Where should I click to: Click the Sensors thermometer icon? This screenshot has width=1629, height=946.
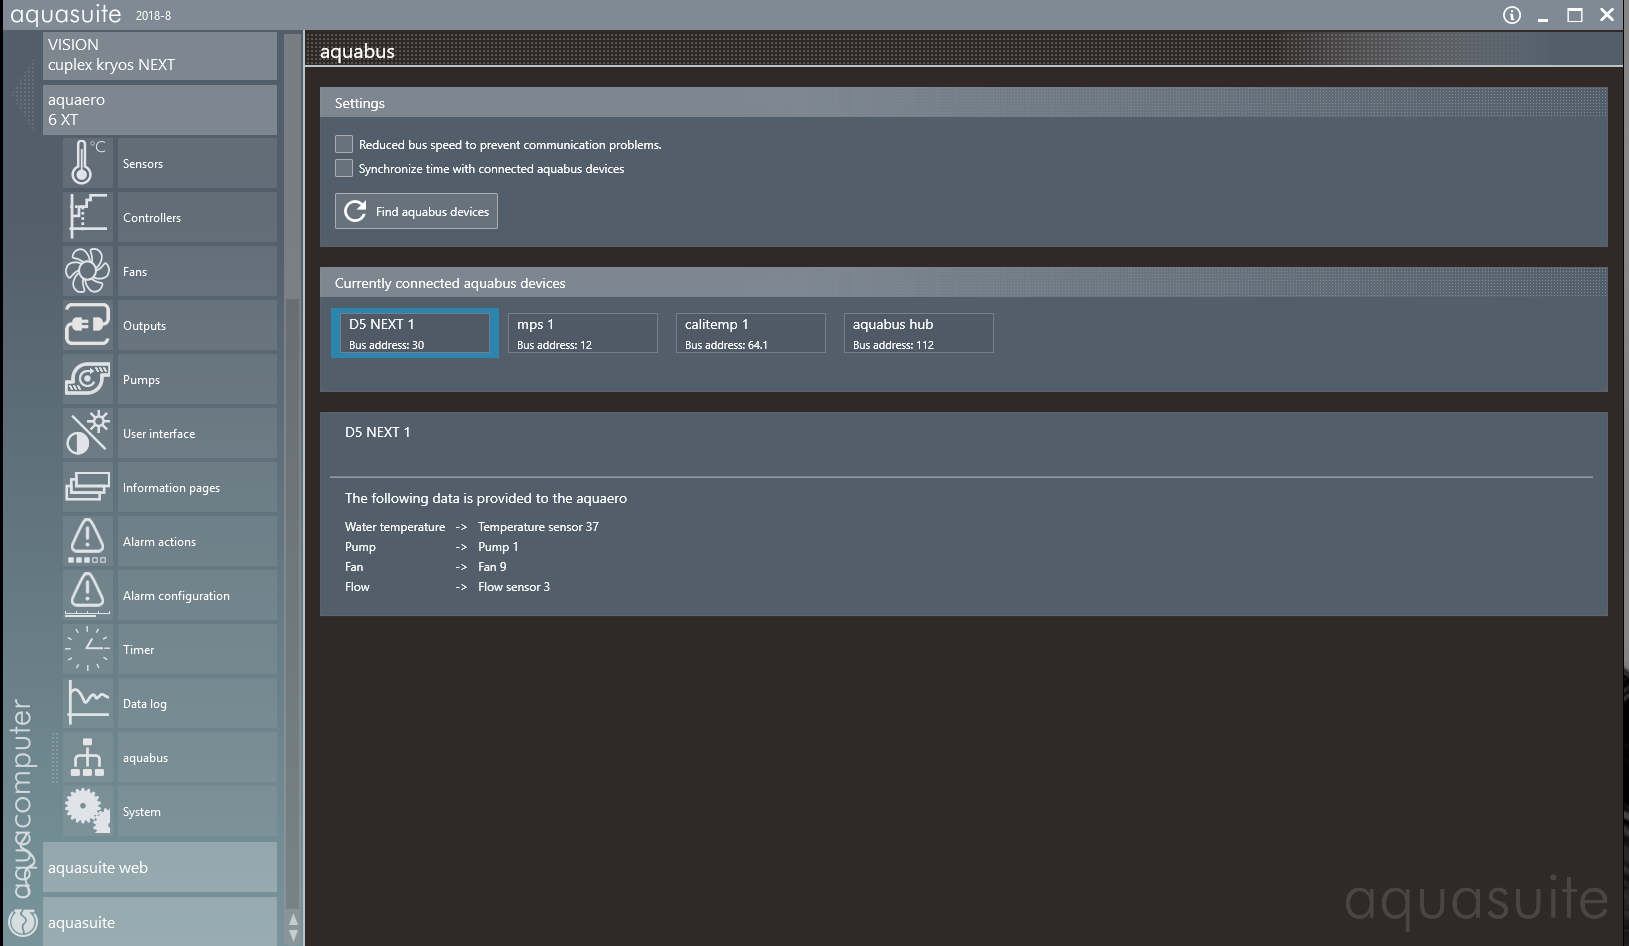point(87,163)
